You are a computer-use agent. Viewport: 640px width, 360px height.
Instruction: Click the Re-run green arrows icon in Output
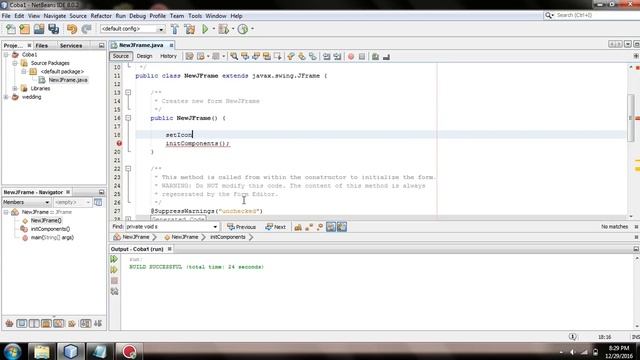(114, 259)
